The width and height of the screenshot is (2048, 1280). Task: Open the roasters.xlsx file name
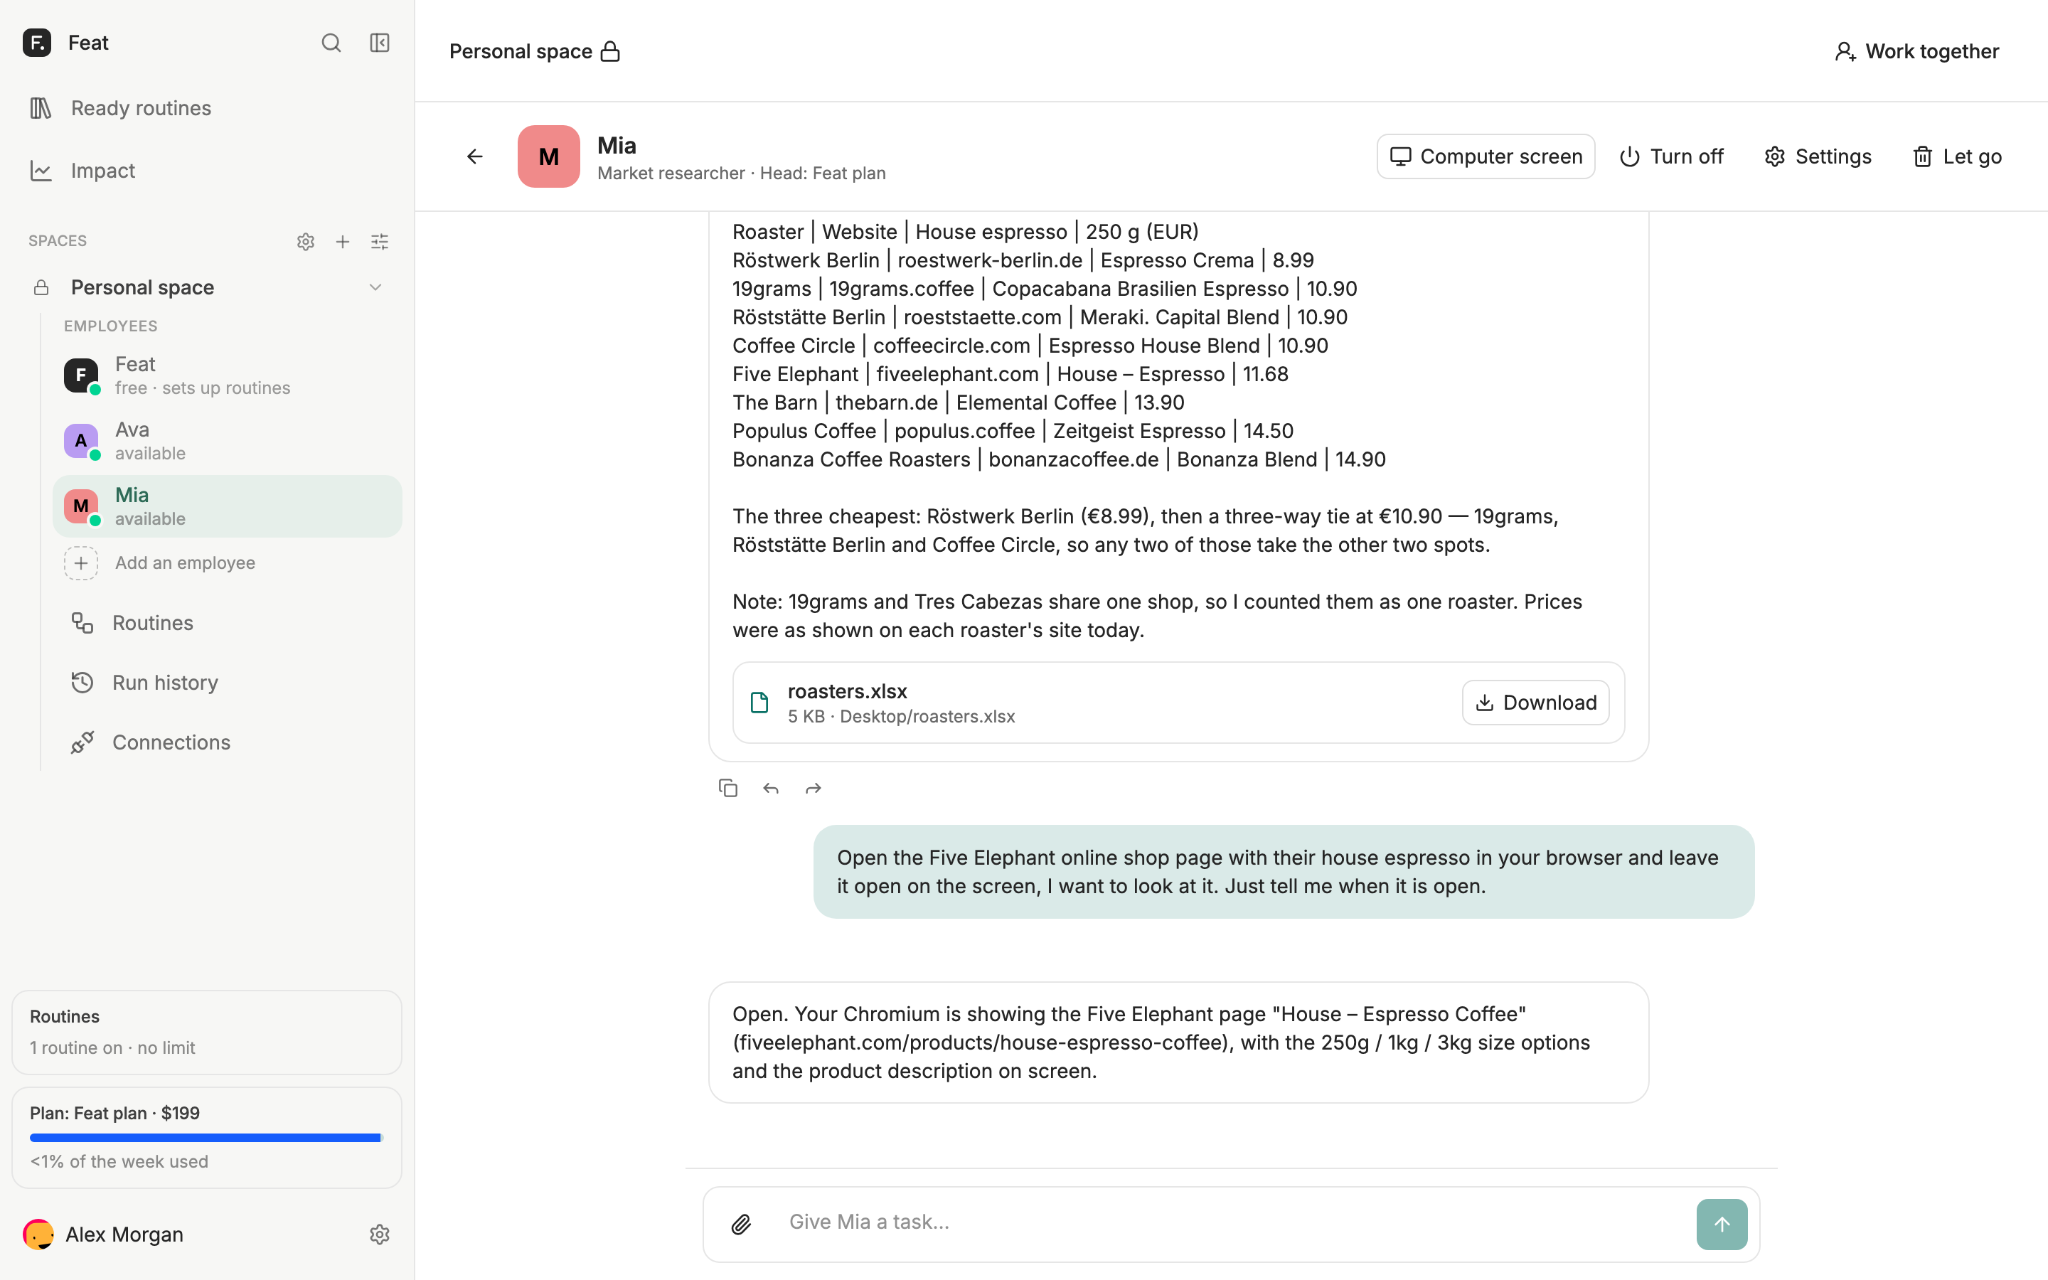[848, 692]
